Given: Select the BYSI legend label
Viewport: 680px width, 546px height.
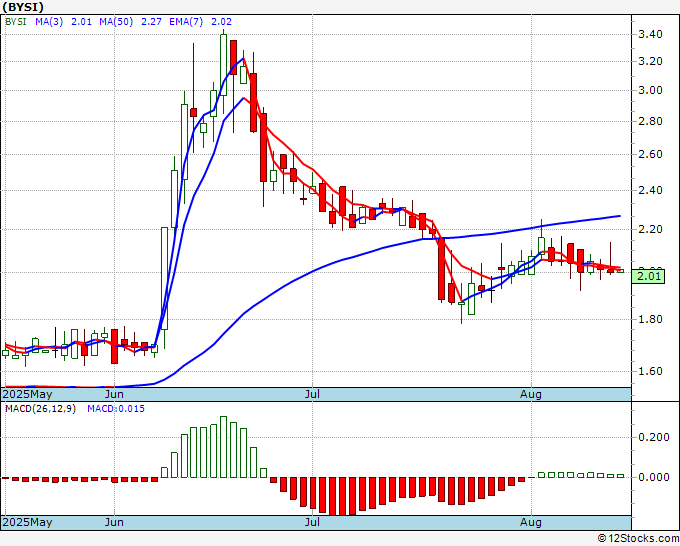Looking at the screenshot, I should [x=16, y=22].
